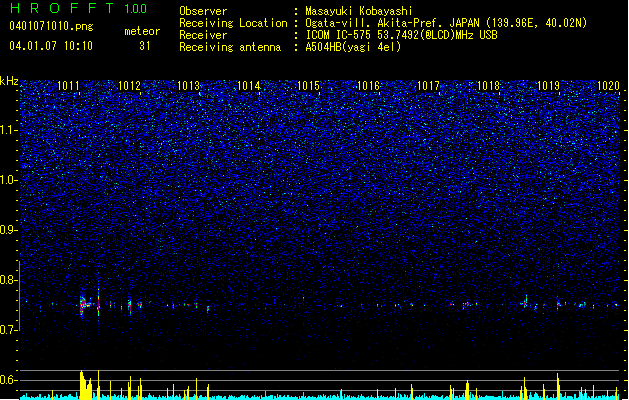
Task: Click the observer name Masayuki Kobayashi
Action: pyautogui.click(x=359, y=11)
